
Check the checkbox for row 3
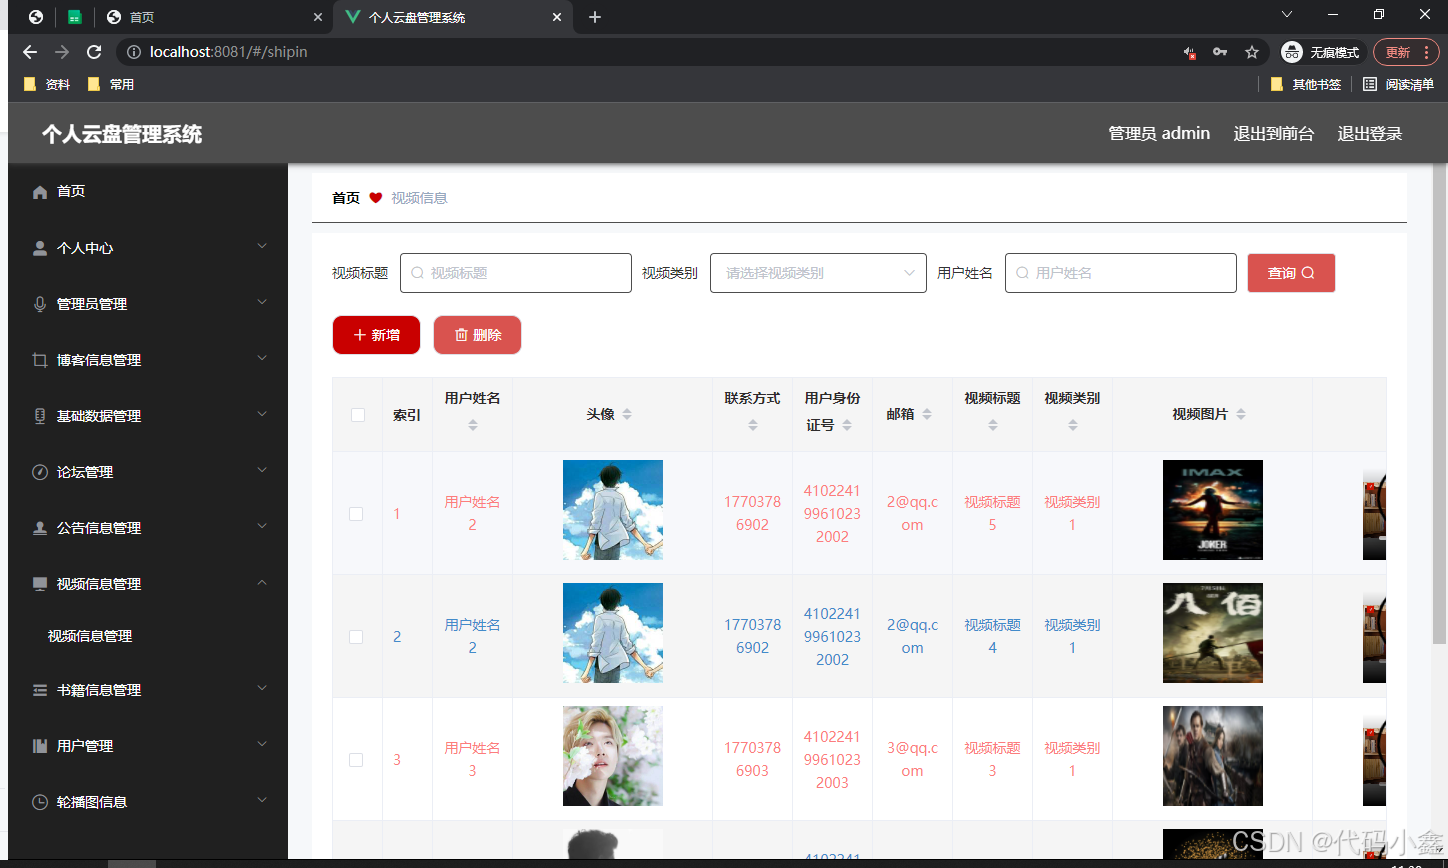pos(356,760)
